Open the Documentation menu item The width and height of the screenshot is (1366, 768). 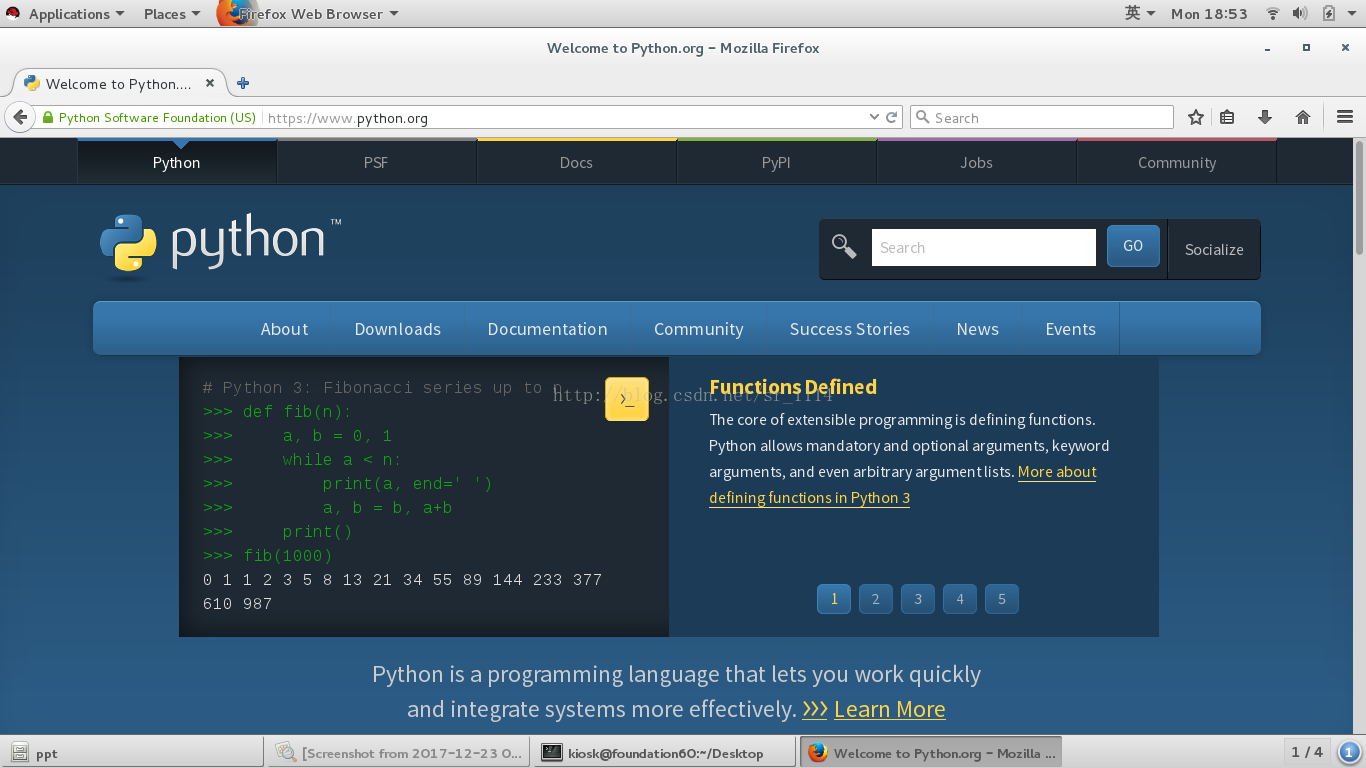[548, 329]
